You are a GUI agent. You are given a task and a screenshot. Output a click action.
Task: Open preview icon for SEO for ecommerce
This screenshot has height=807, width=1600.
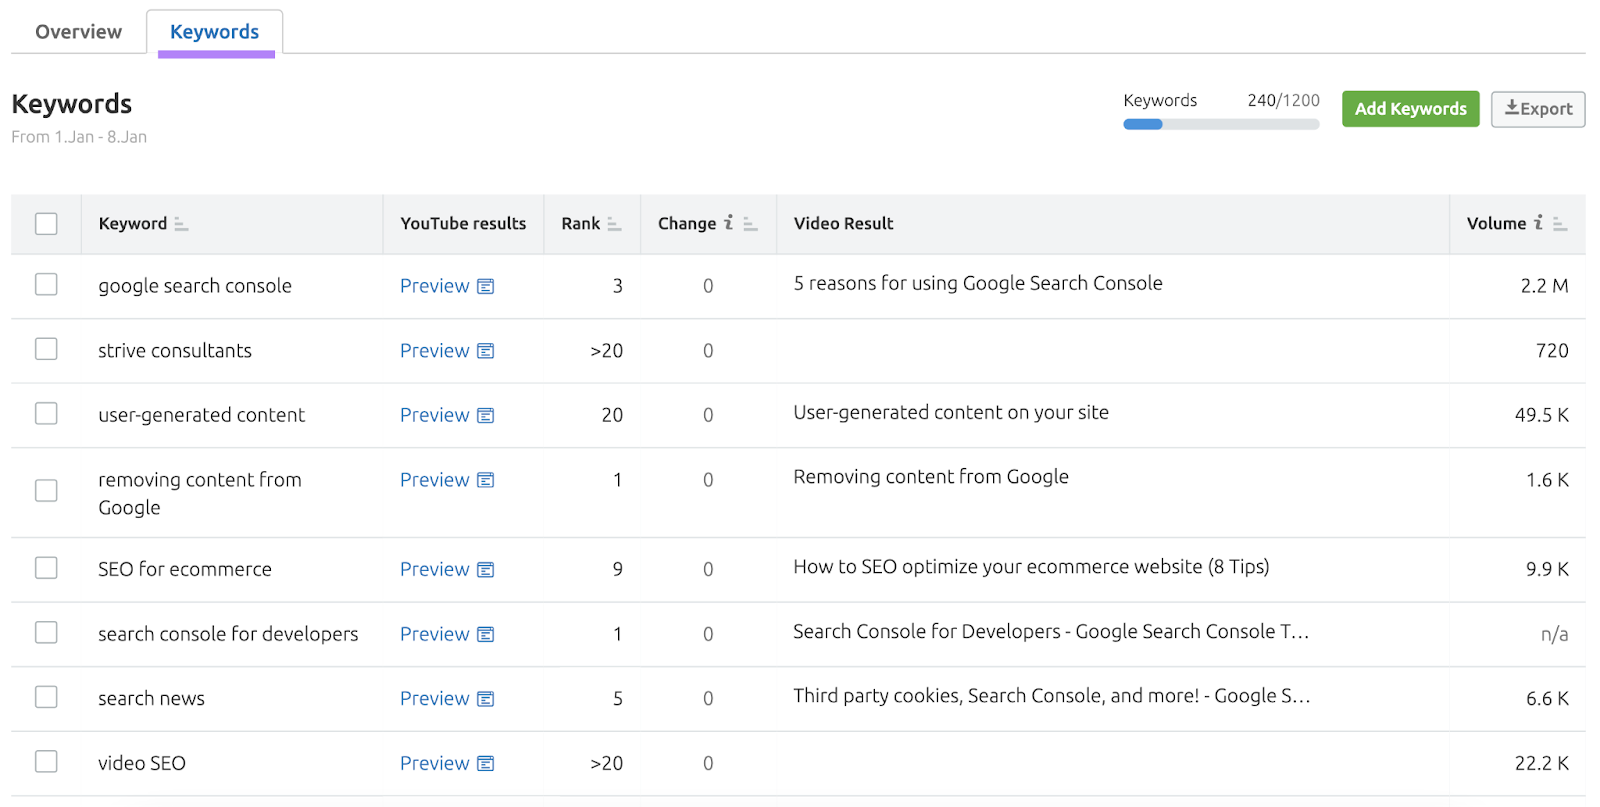point(486,570)
